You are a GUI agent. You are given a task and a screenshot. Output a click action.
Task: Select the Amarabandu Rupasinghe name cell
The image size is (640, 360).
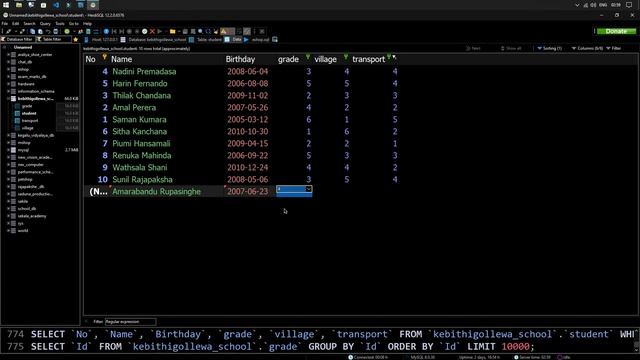pyautogui.click(x=156, y=191)
